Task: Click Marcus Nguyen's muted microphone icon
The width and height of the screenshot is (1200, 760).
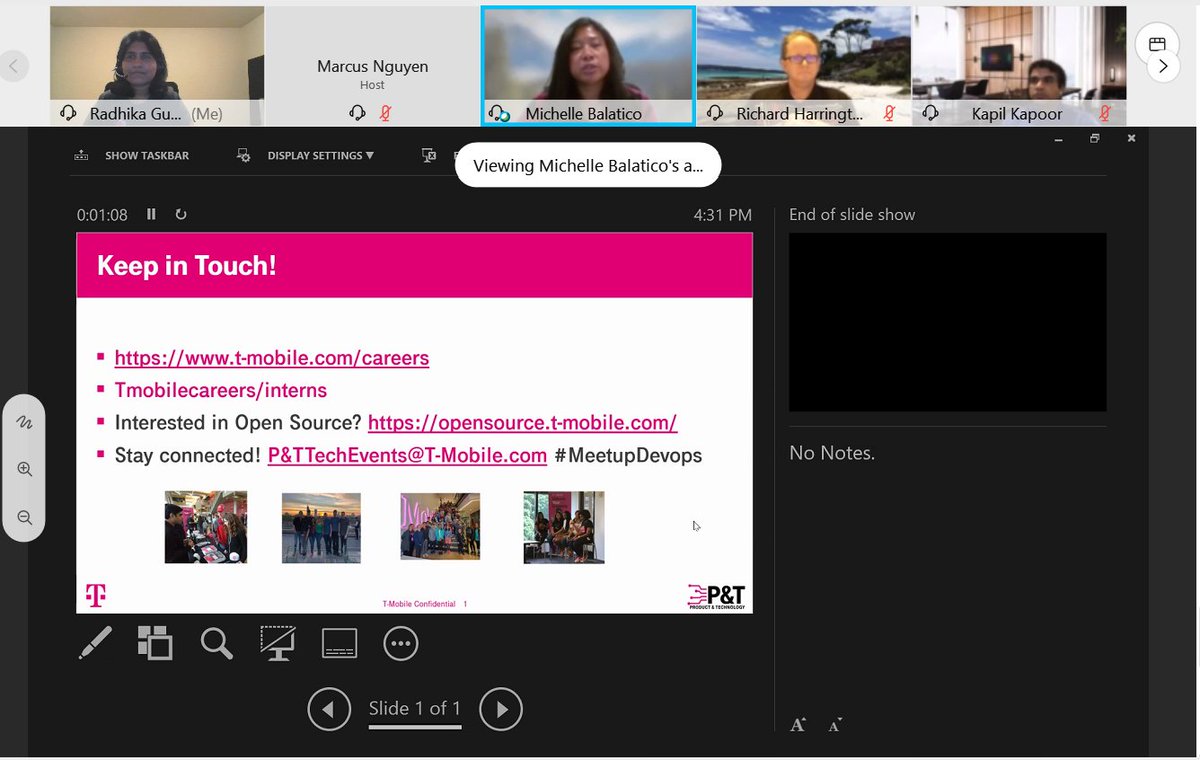Action: pos(385,113)
